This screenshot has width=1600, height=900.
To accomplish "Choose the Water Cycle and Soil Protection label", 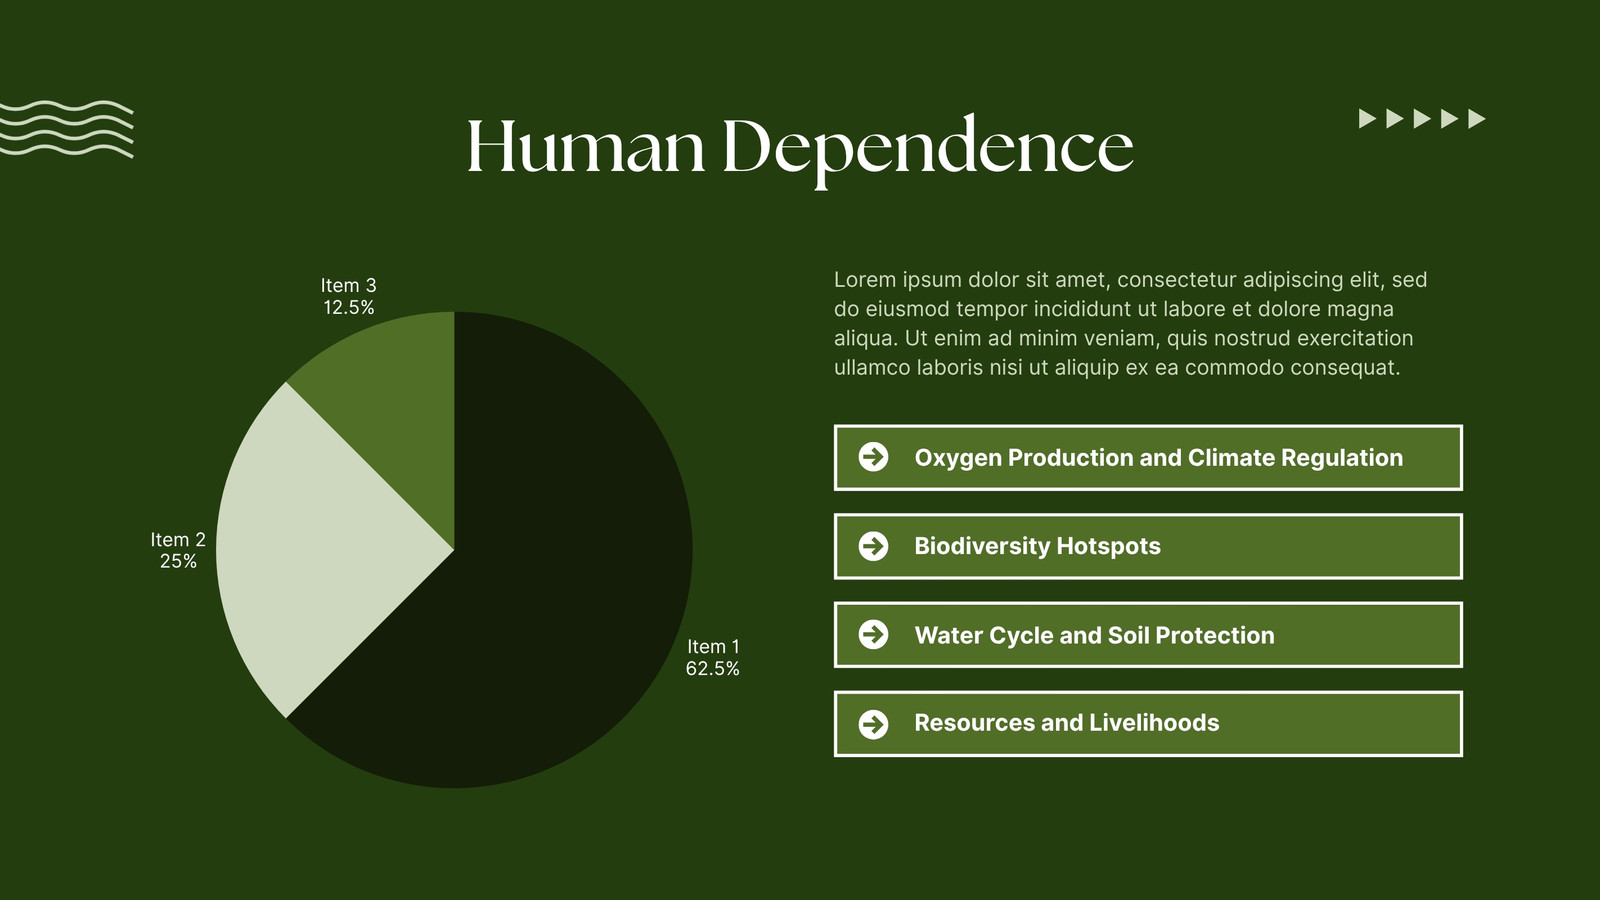I will [x=1094, y=635].
